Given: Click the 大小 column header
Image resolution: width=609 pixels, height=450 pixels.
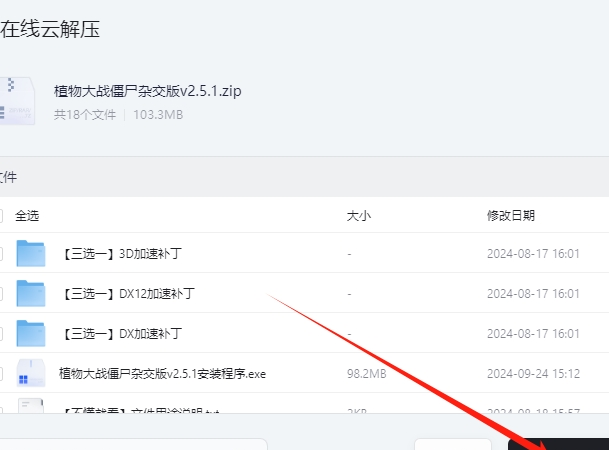Looking at the screenshot, I should tap(358, 215).
